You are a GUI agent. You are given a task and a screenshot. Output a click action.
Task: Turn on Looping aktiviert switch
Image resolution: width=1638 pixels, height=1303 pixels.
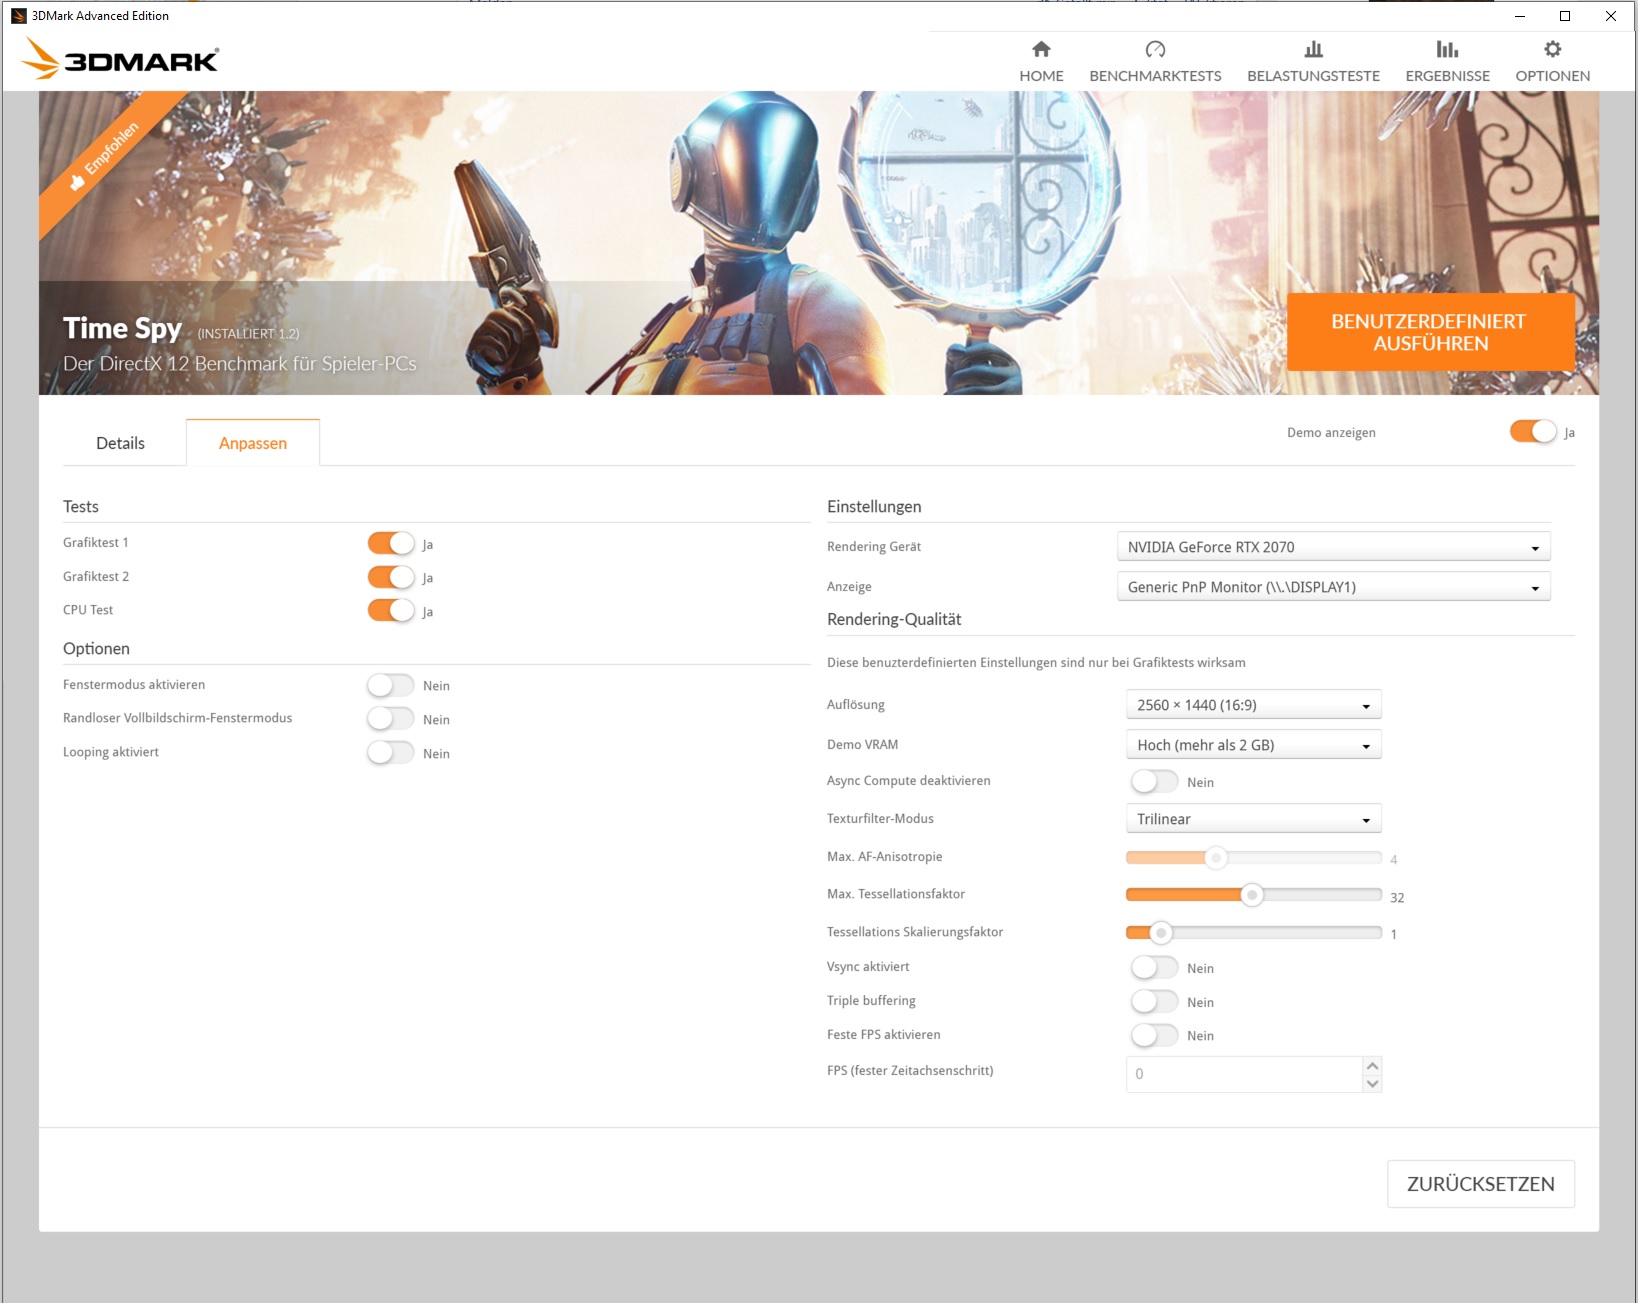point(391,752)
